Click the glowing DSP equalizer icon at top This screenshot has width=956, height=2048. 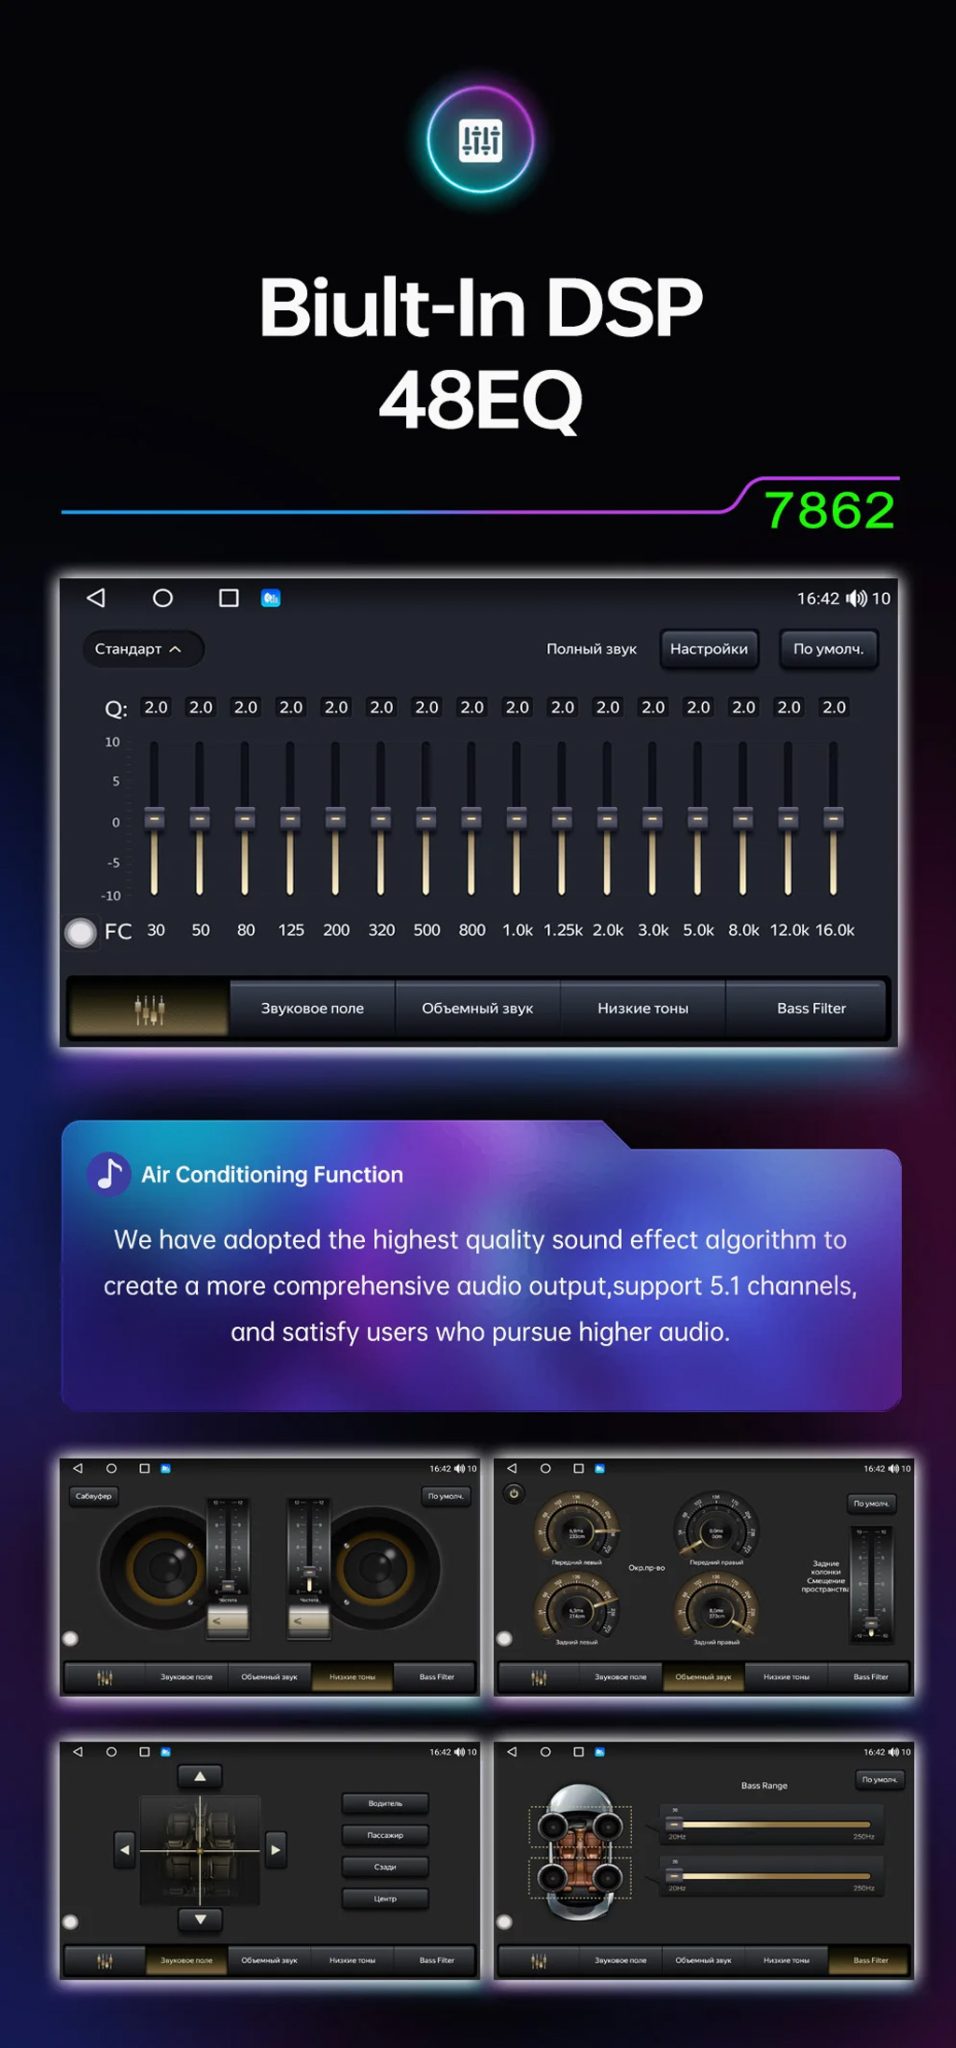tap(480, 140)
